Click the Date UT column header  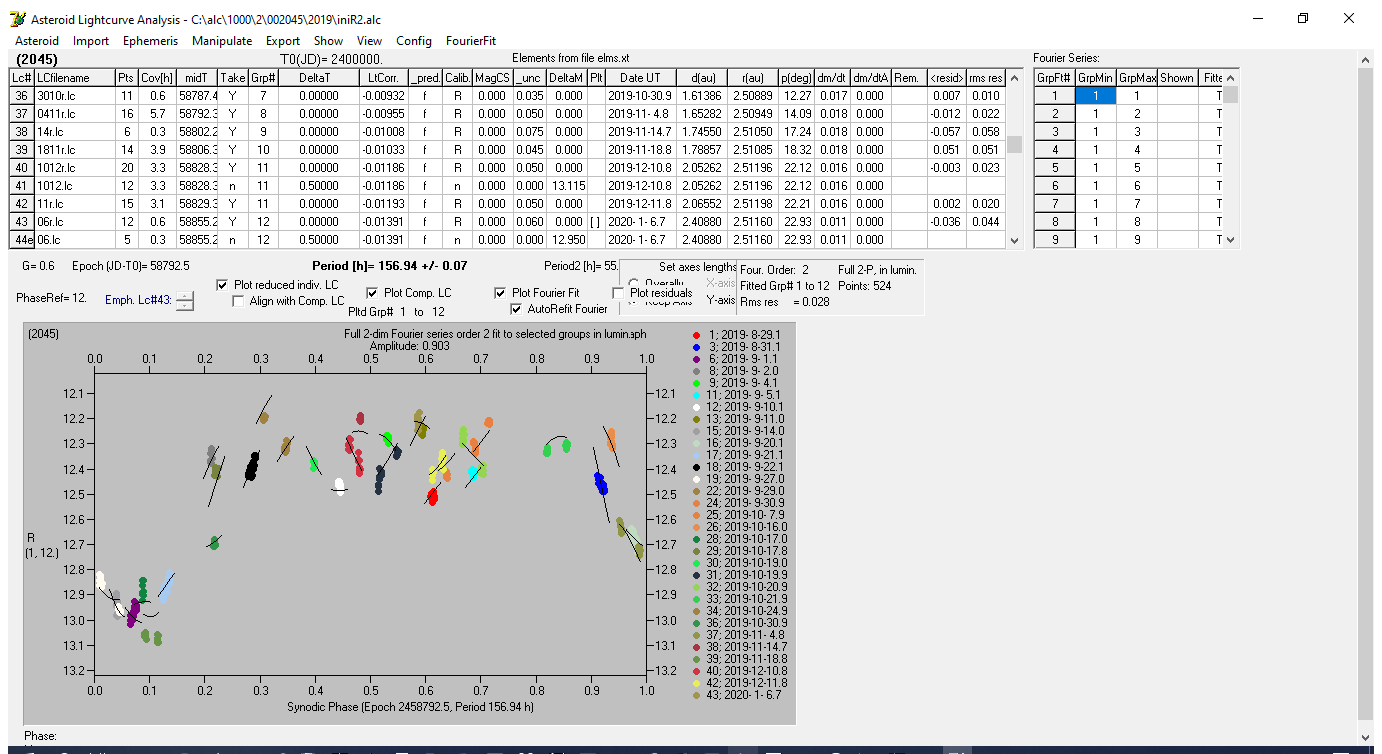point(640,78)
